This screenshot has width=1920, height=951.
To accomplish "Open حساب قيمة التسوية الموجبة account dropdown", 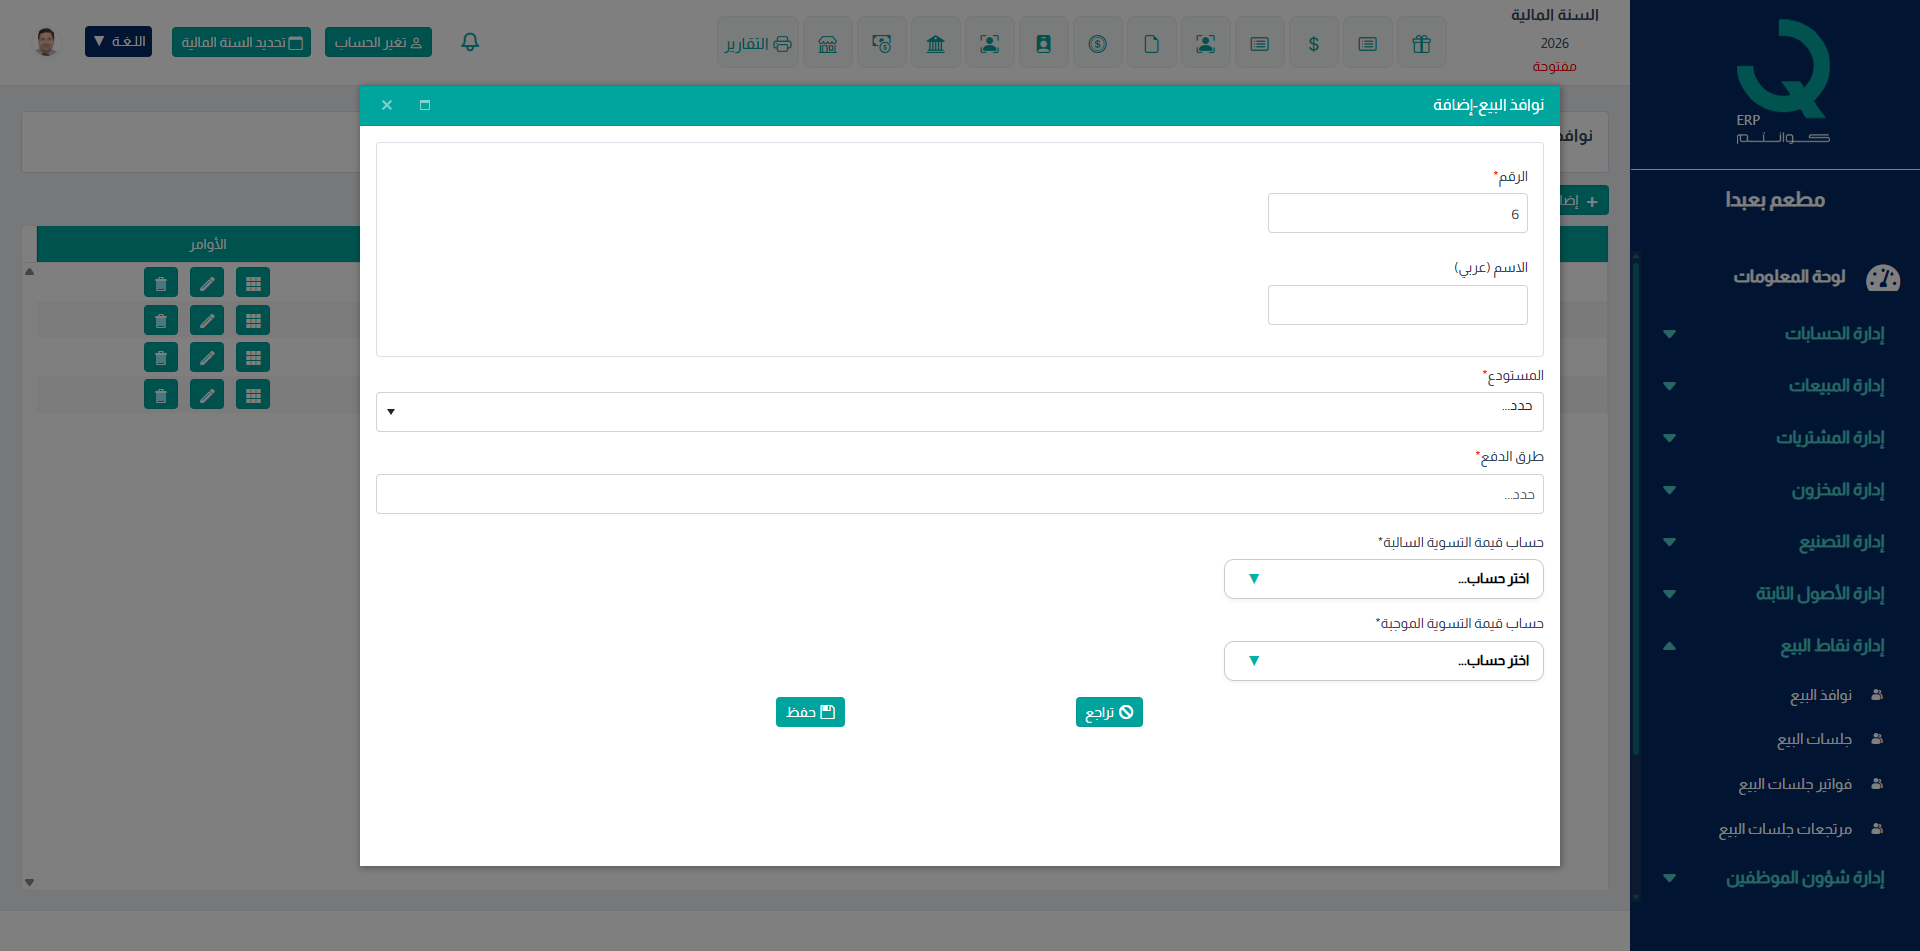I will 1384,661.
